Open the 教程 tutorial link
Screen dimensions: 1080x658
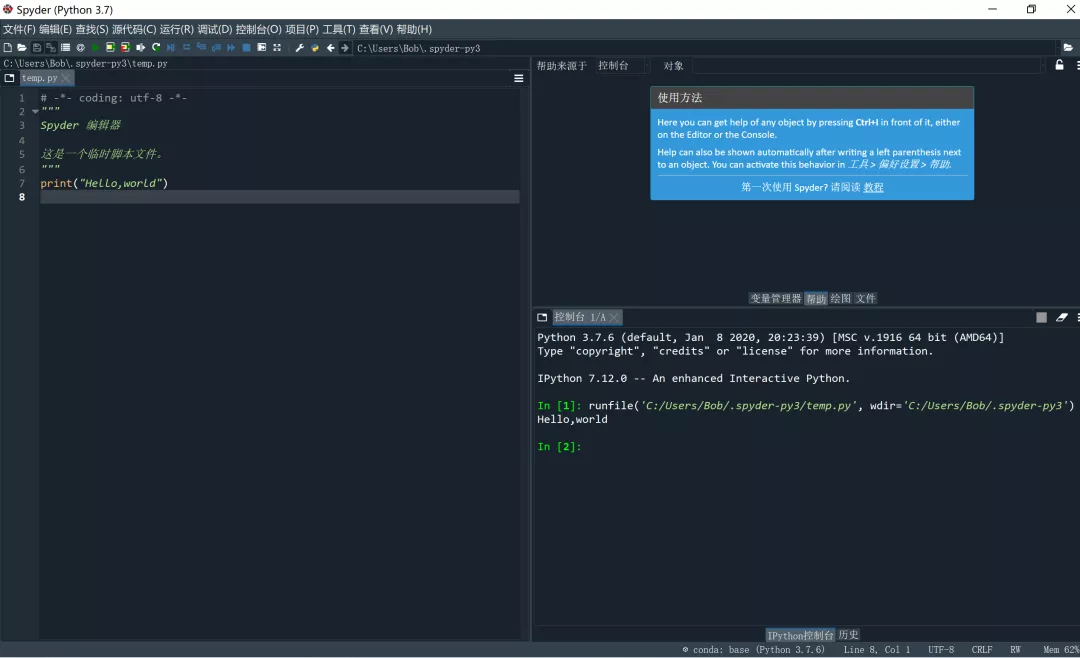click(873, 187)
